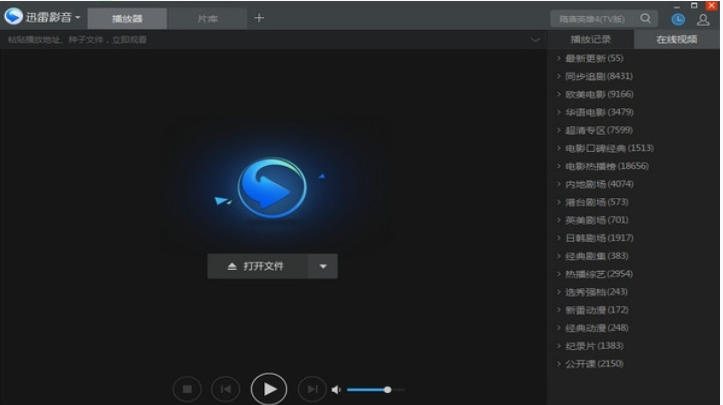The width and height of the screenshot is (723, 405).
Task: Click the search magnifier icon
Action: [645, 18]
